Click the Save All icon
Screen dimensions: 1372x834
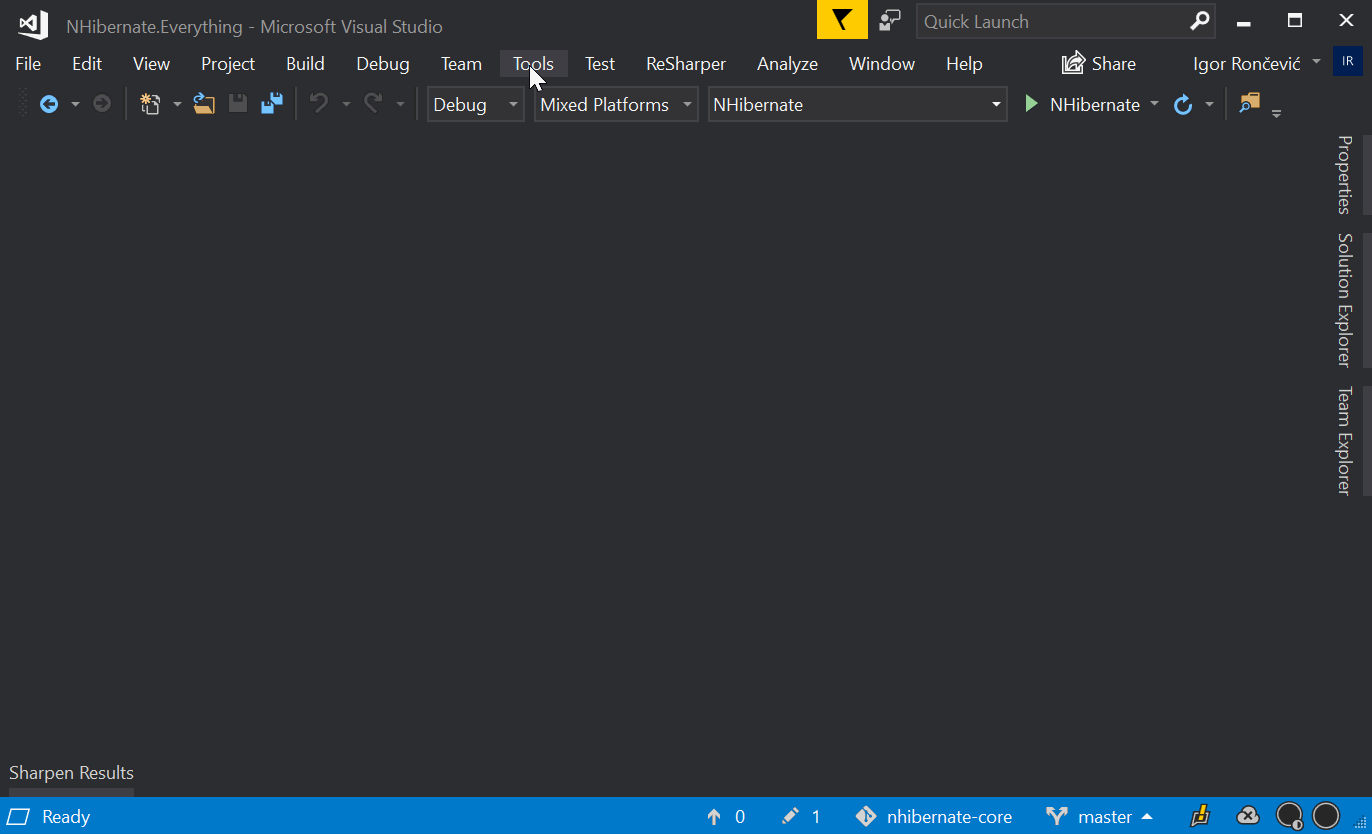point(272,104)
